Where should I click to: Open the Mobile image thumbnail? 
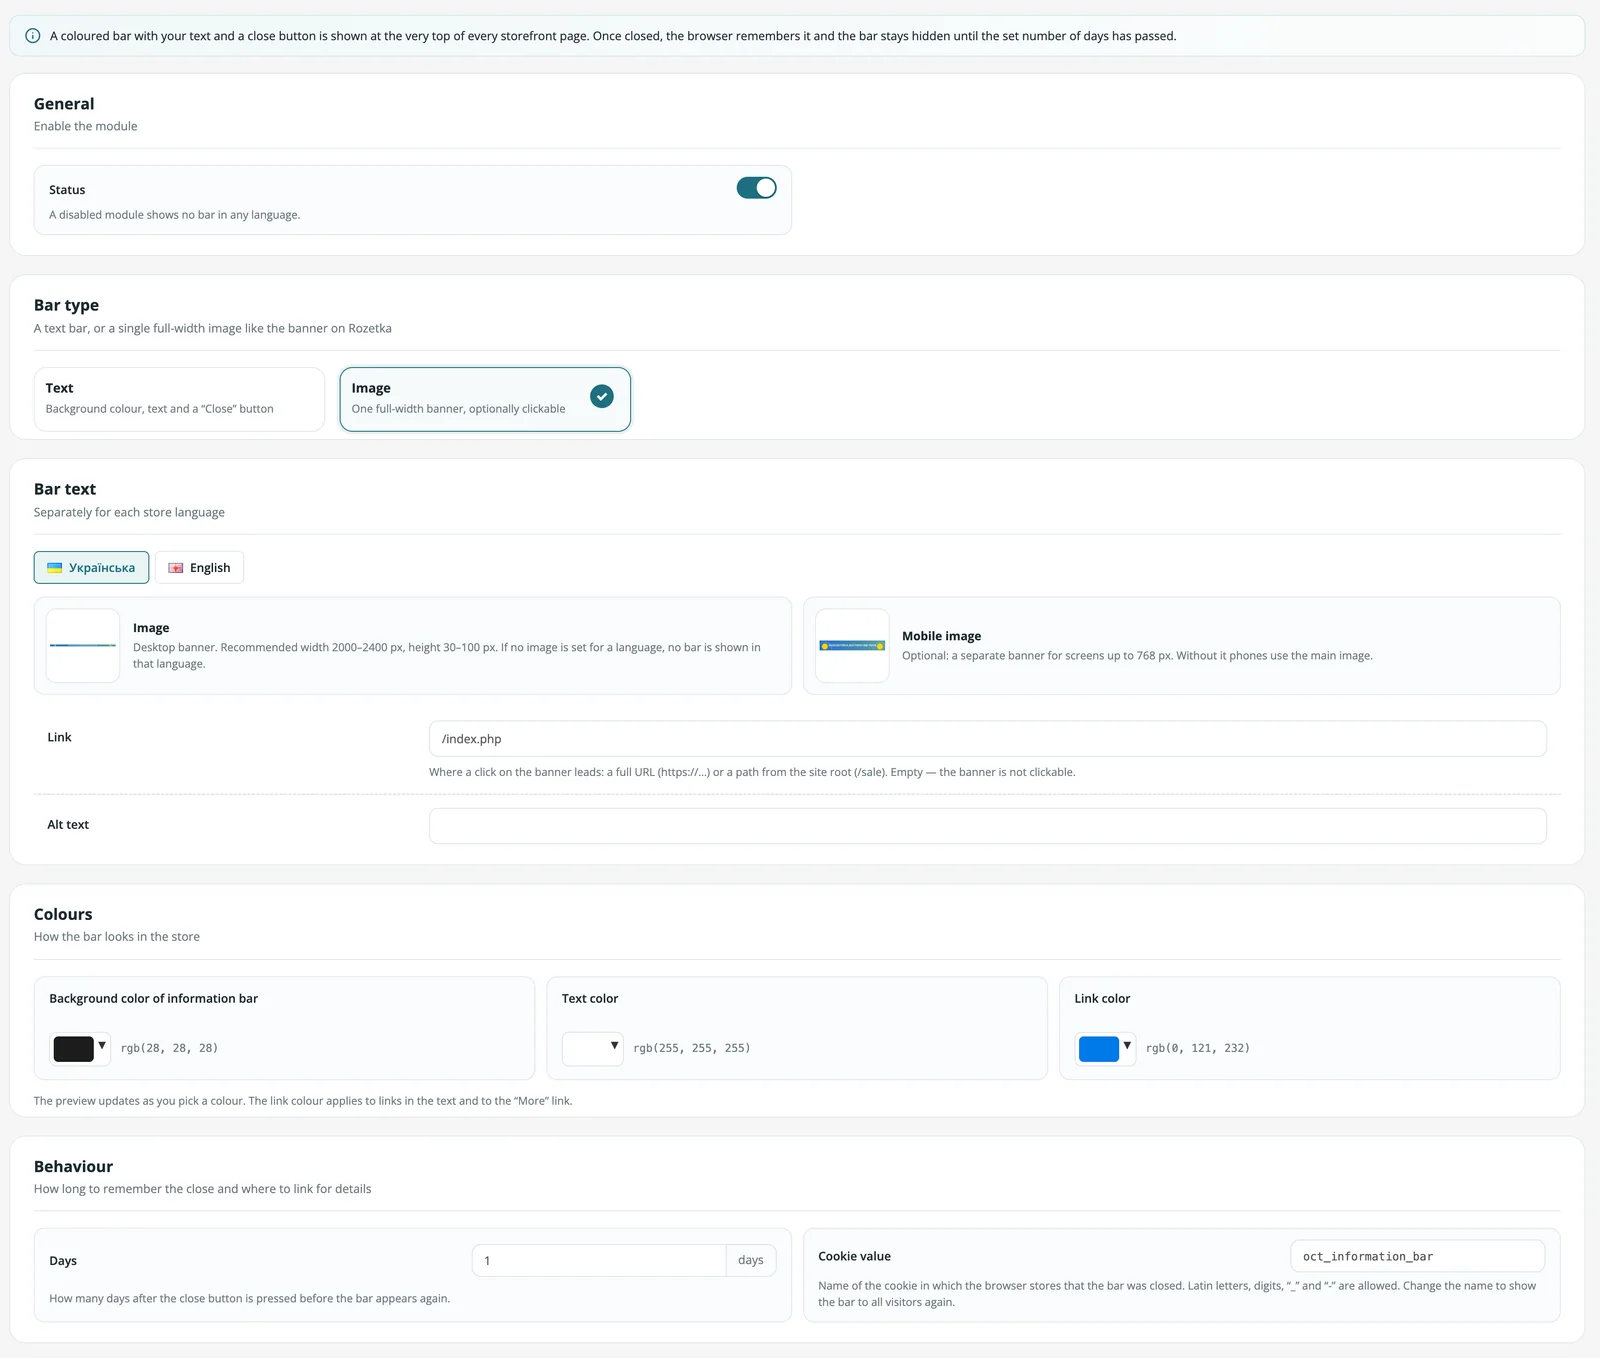pos(852,646)
